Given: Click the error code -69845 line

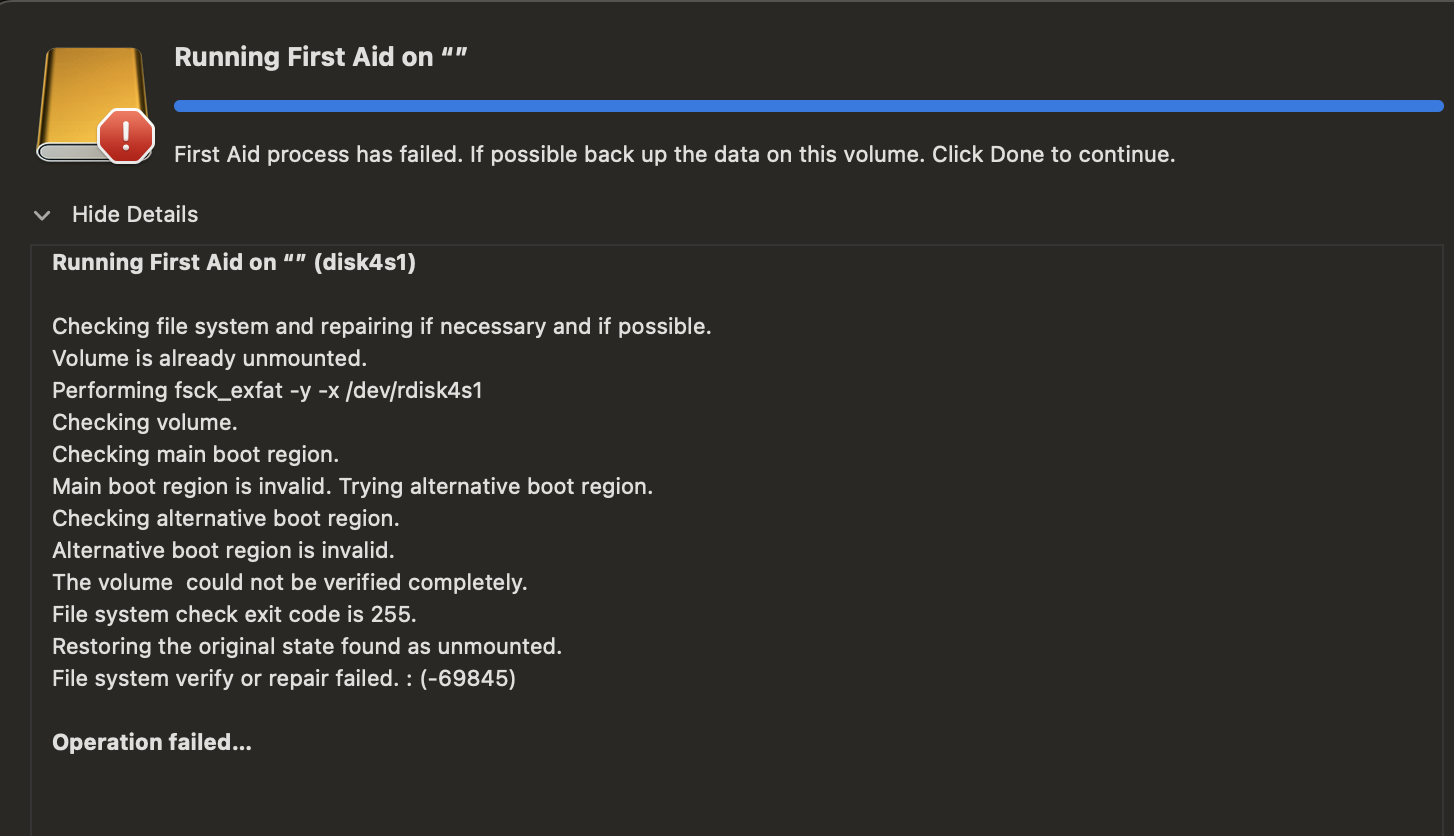Looking at the screenshot, I should [284, 678].
